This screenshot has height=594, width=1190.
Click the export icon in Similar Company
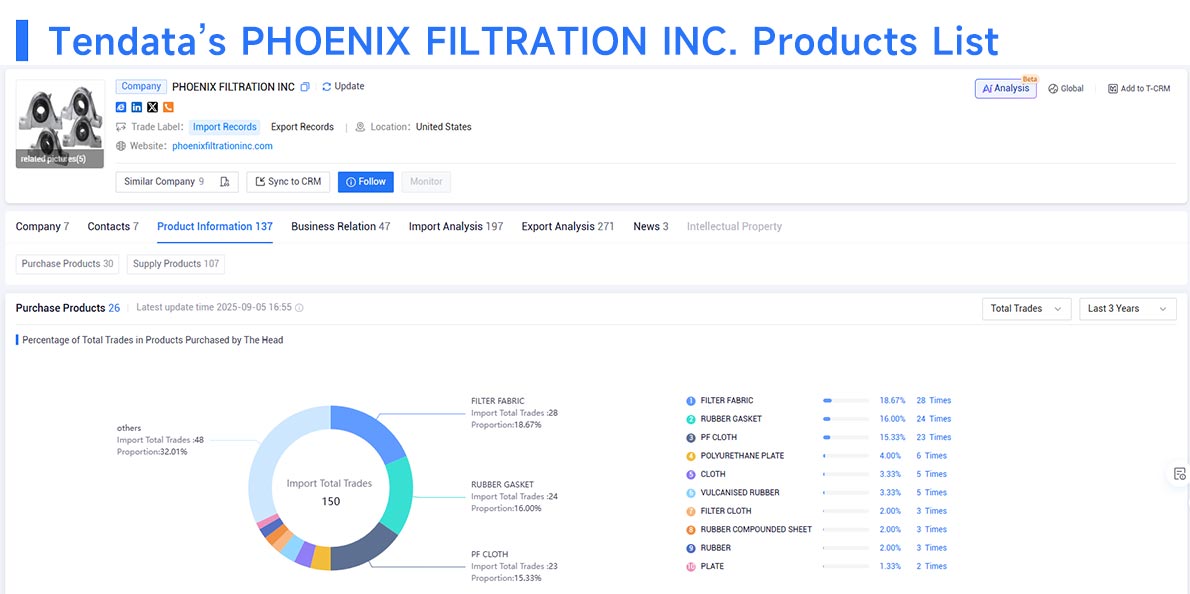pyautogui.click(x=225, y=182)
